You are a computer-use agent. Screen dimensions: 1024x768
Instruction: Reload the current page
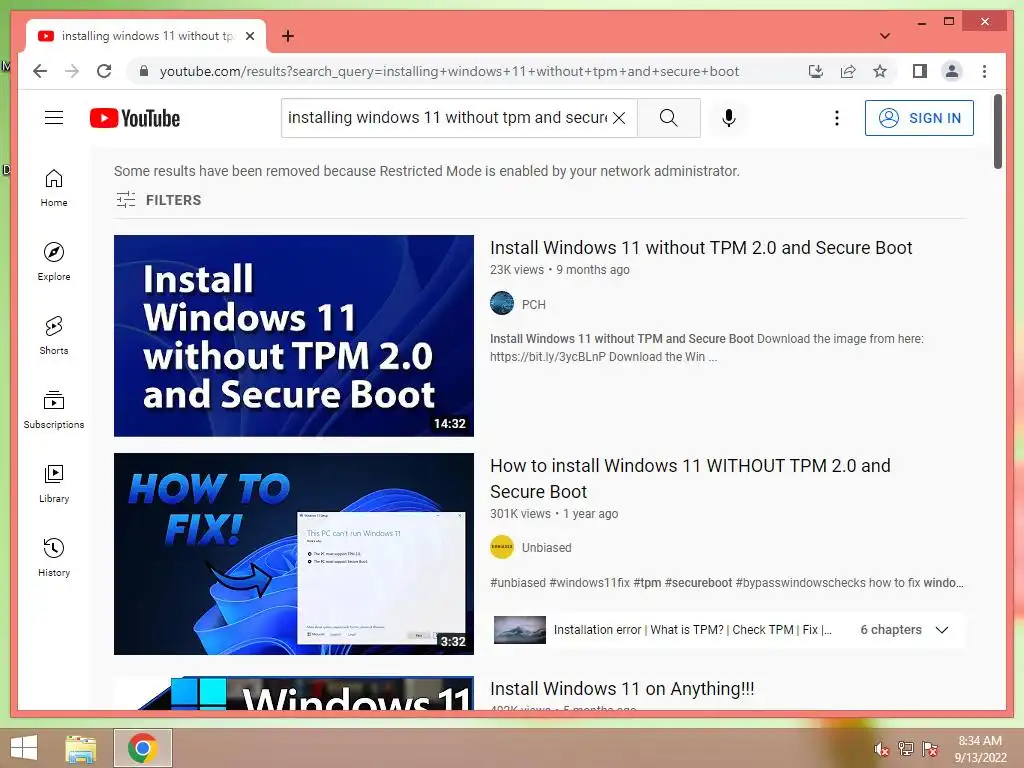point(104,71)
